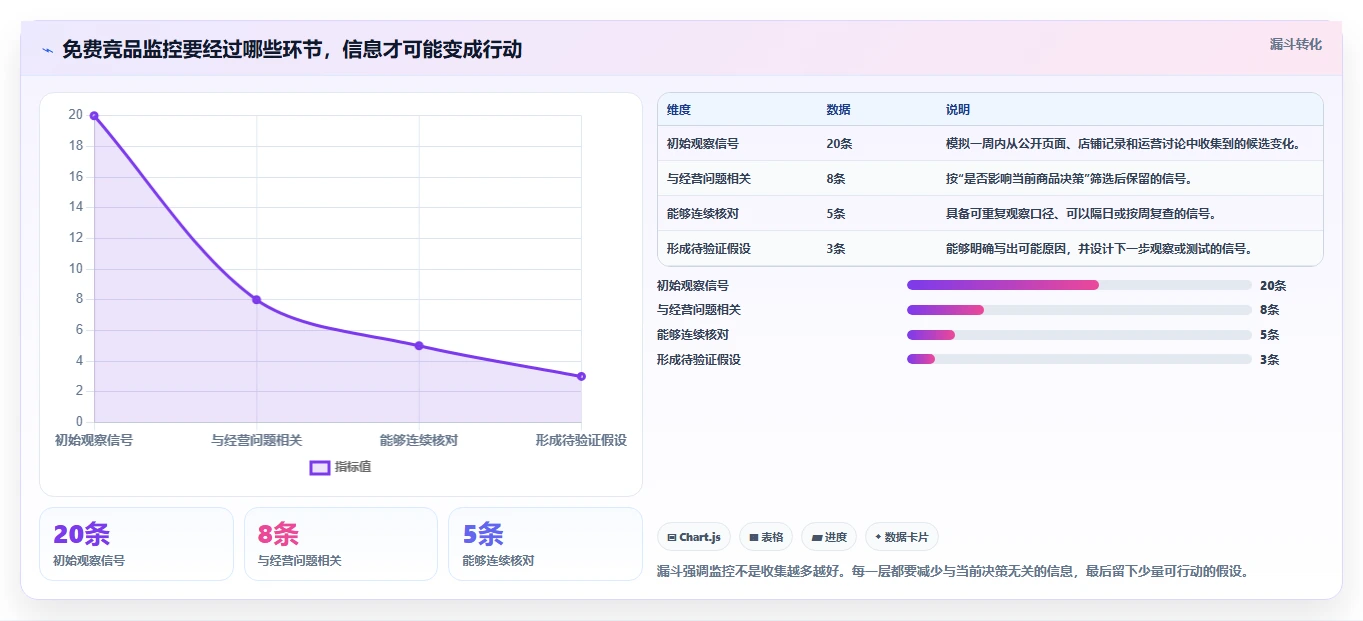Image resolution: width=1363 pixels, height=621 pixels.
Task: Open the 5条 stat card
Action: click(545, 544)
